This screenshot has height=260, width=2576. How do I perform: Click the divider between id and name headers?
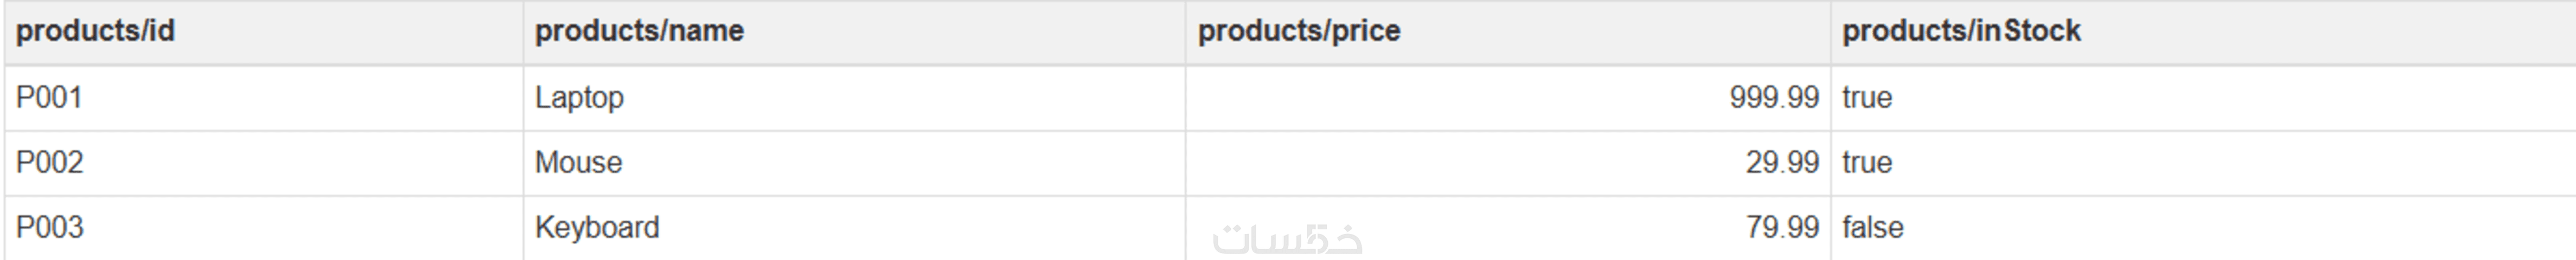coord(523,31)
